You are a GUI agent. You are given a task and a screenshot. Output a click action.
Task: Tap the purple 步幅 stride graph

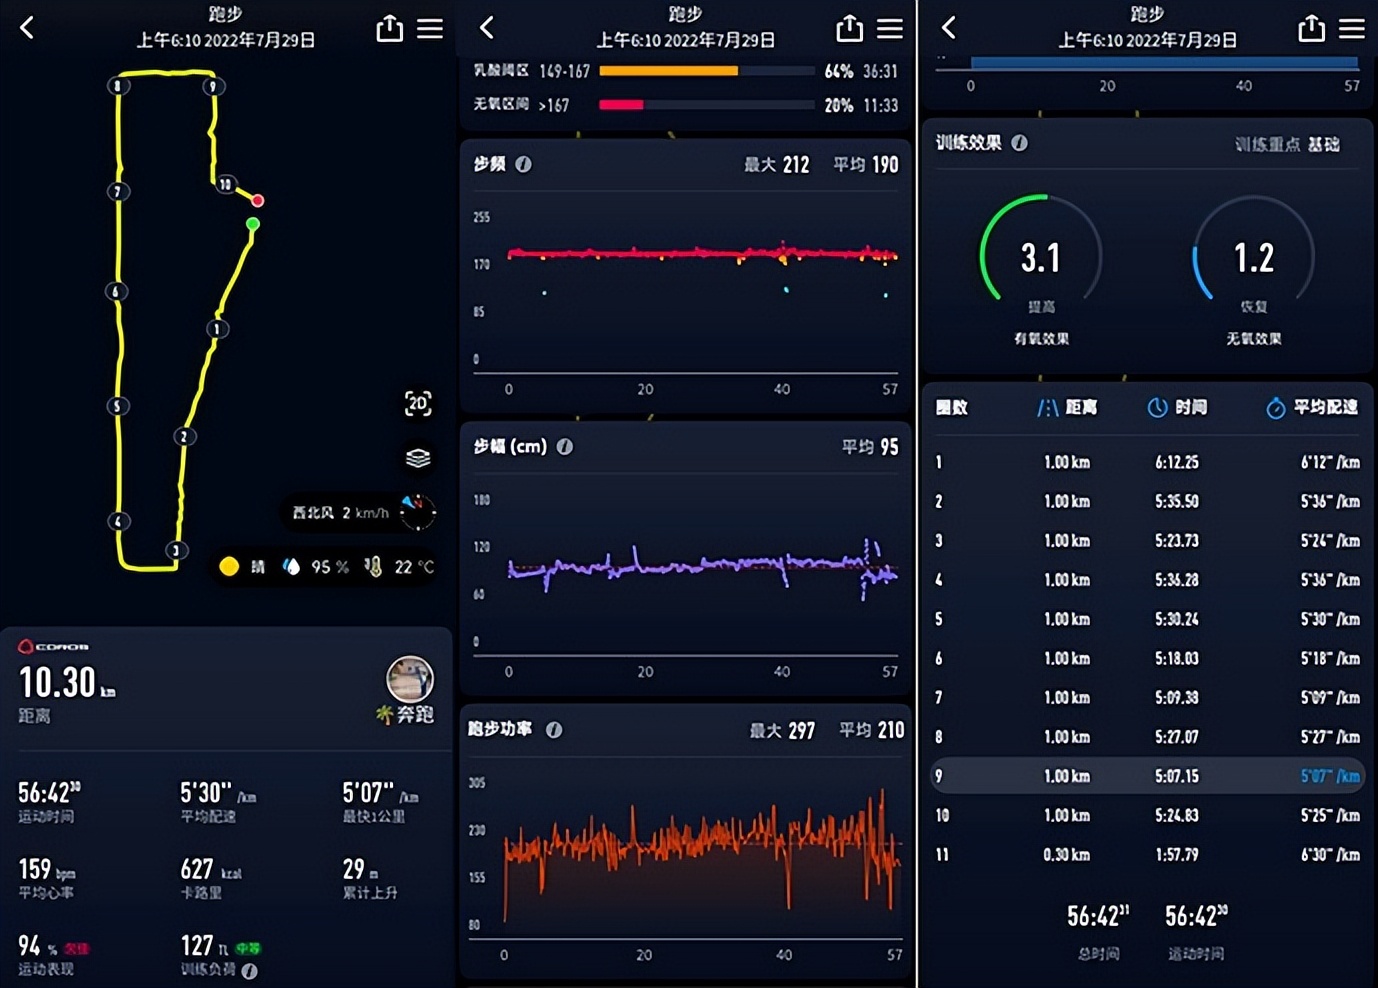702,567
